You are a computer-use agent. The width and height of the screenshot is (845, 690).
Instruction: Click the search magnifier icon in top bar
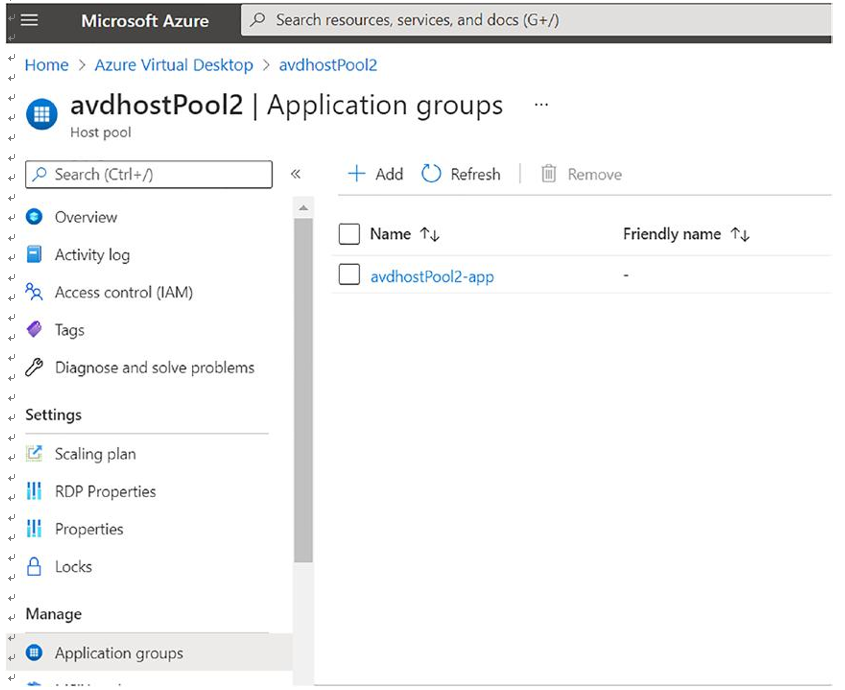tap(258, 20)
